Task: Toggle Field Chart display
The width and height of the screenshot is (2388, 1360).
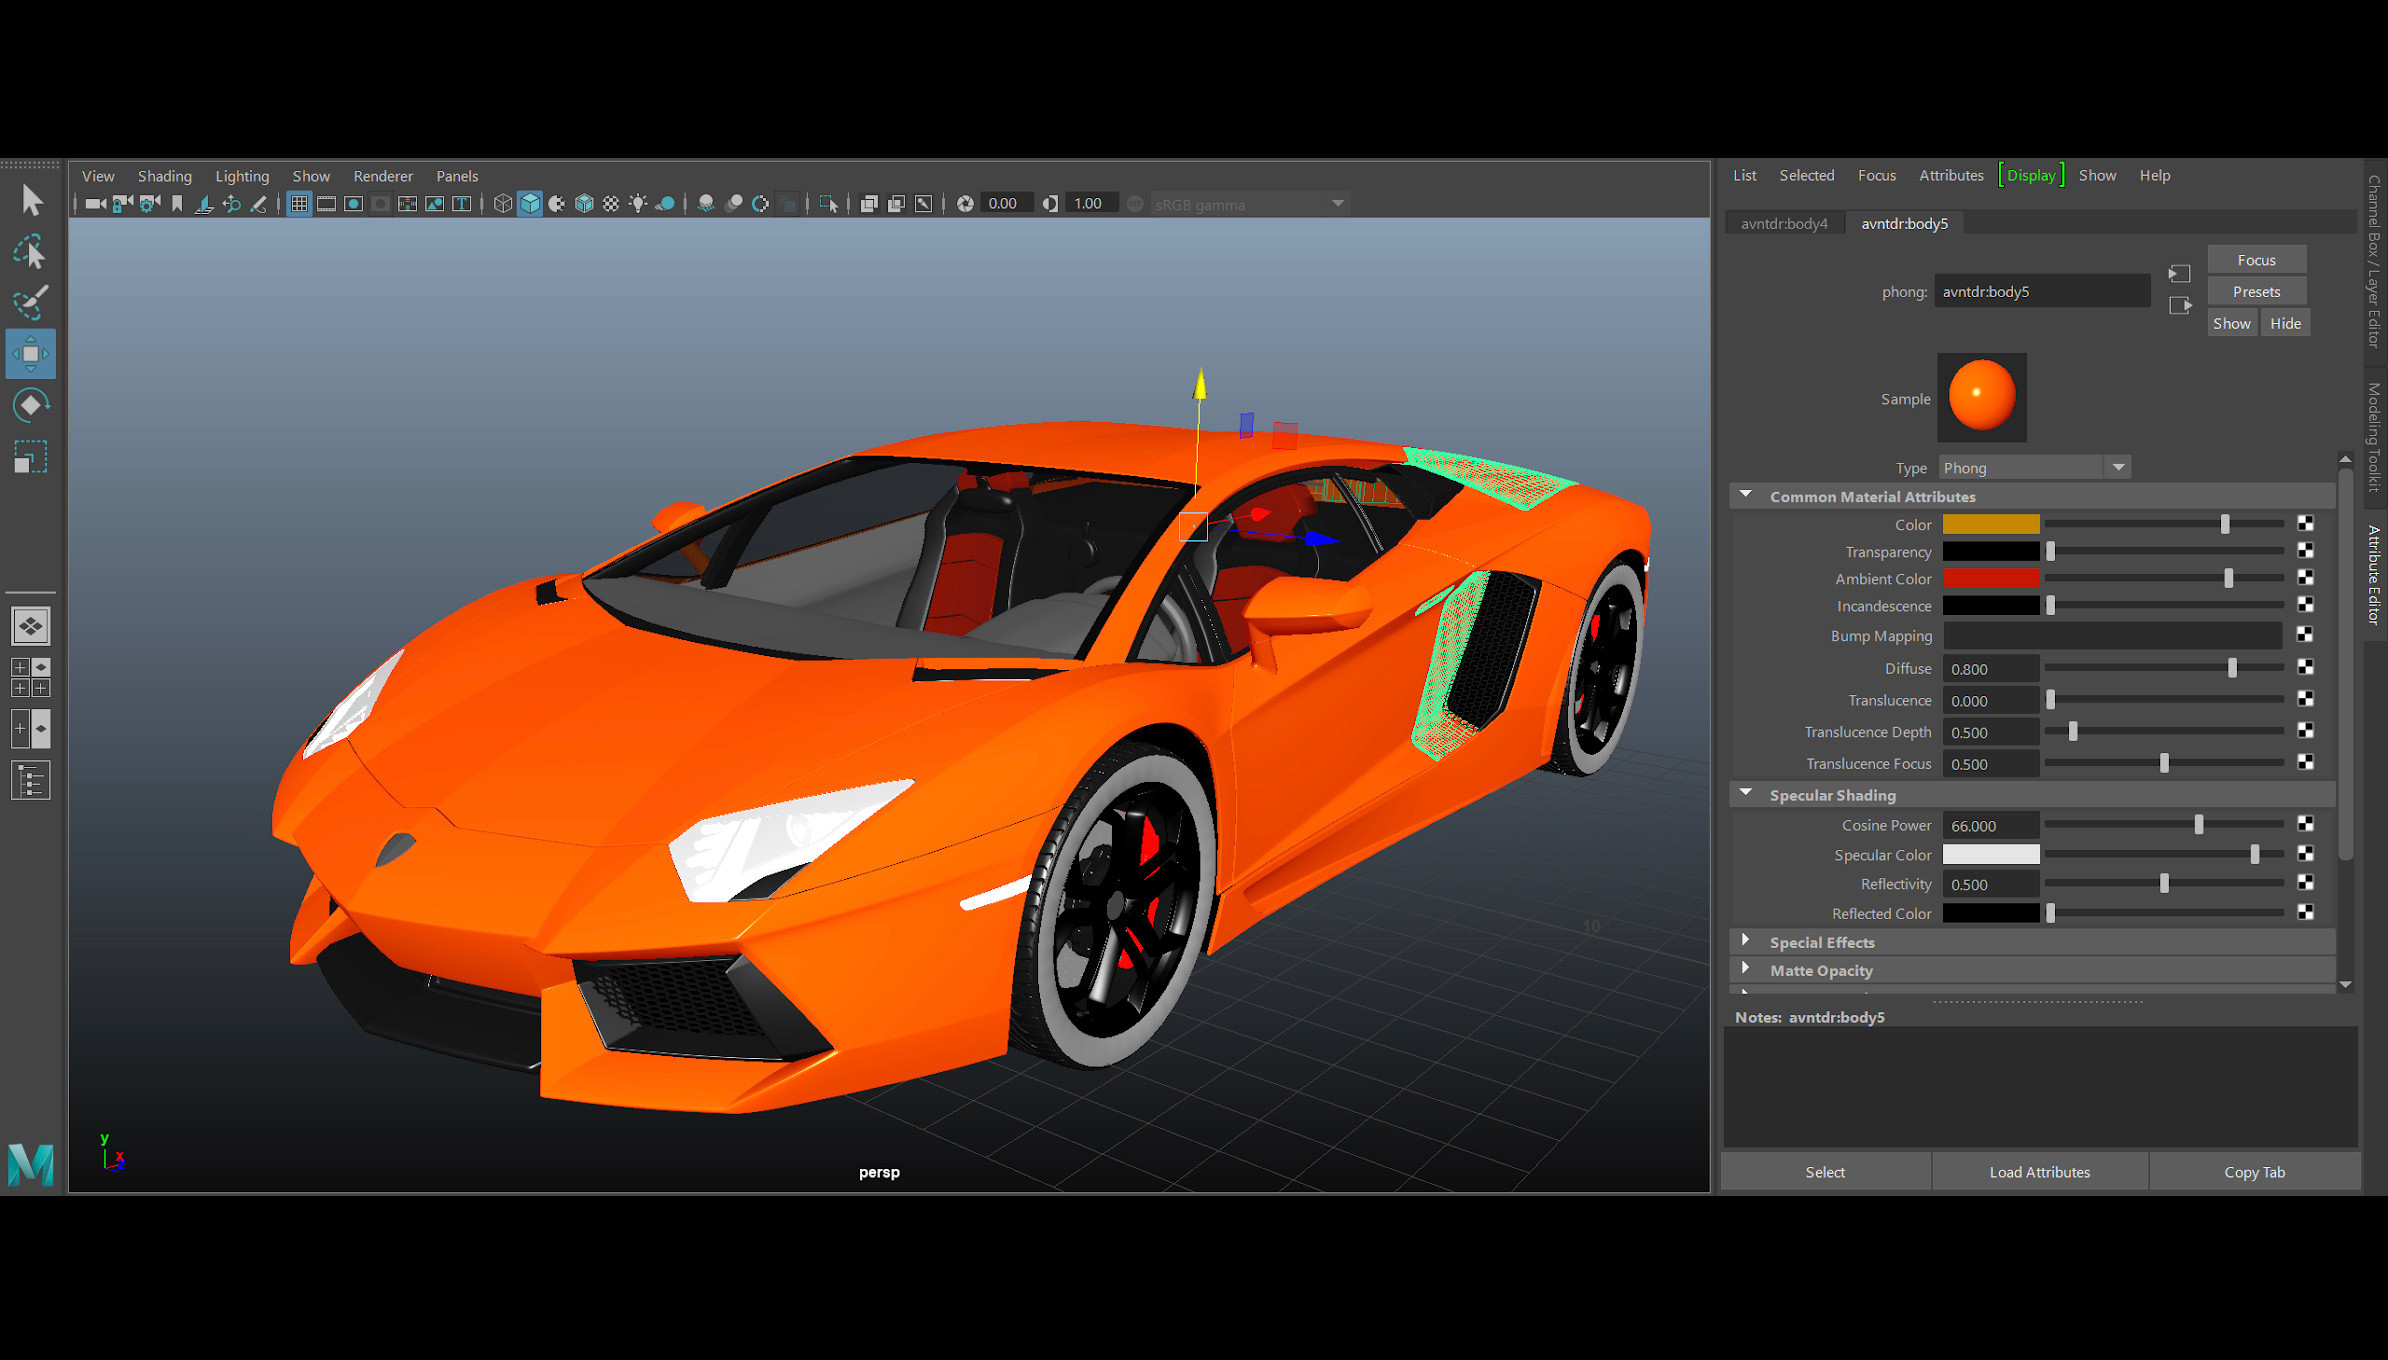Action: tap(407, 204)
